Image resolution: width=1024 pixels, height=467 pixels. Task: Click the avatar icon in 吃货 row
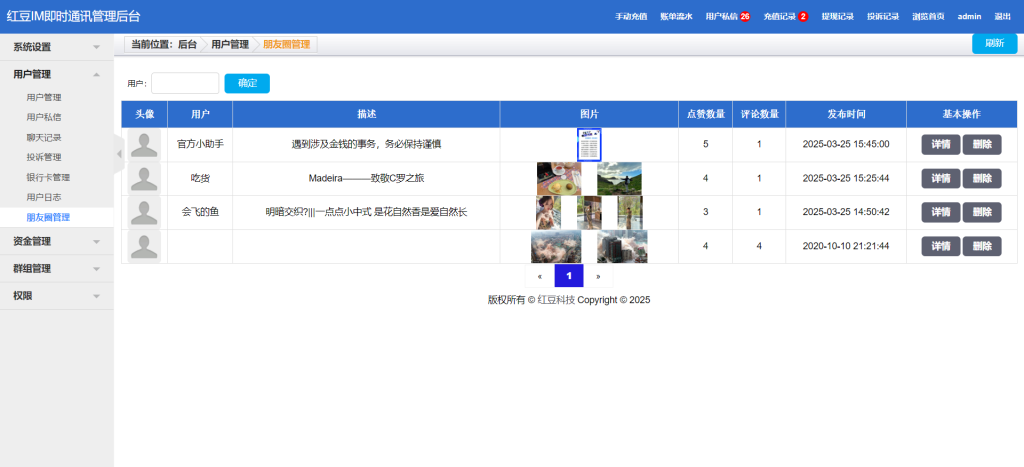tap(144, 178)
